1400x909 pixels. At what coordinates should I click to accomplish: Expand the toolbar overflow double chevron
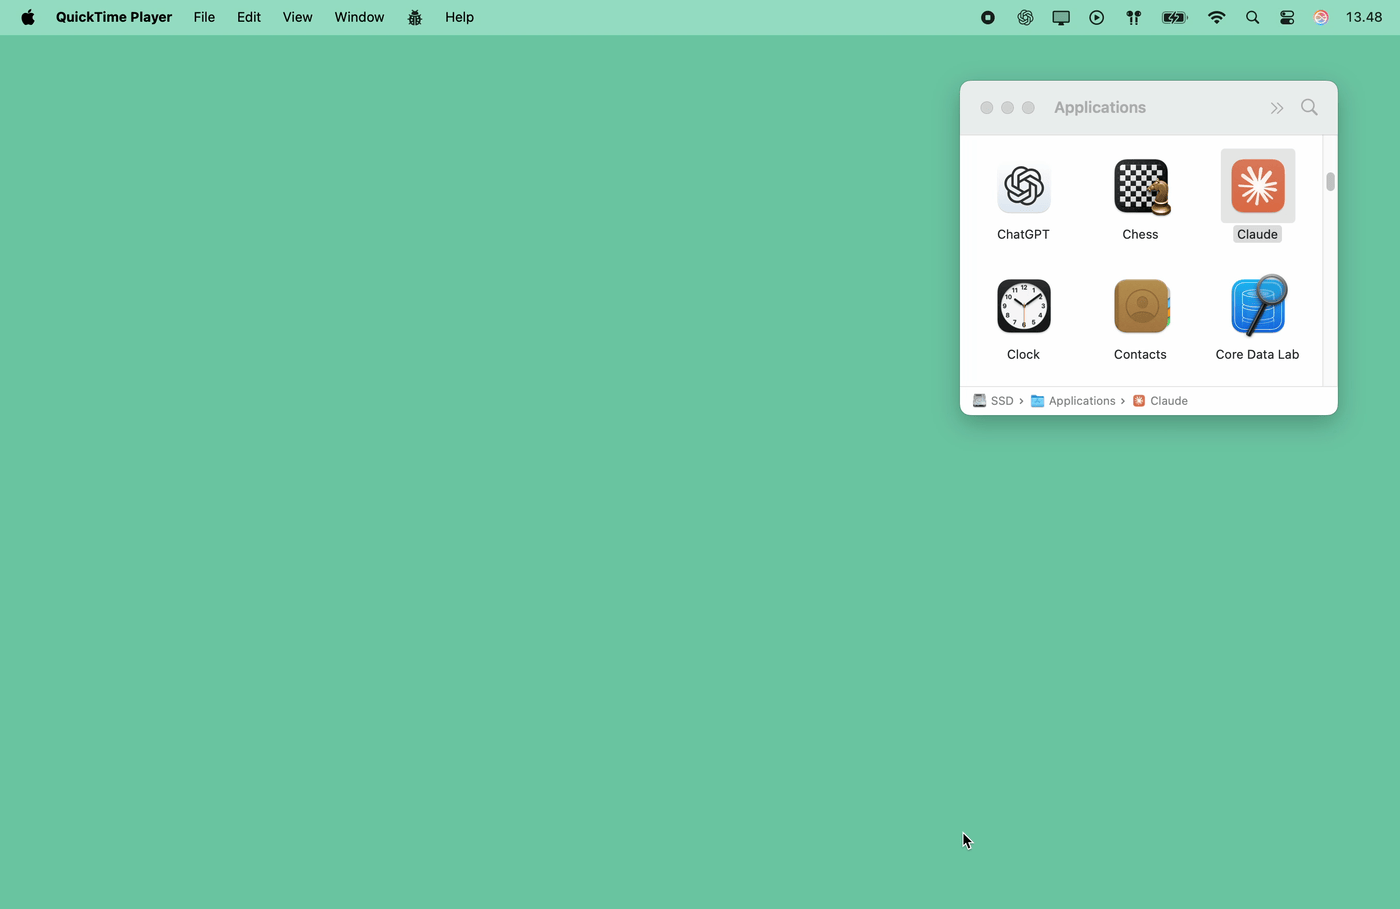[x=1277, y=108]
